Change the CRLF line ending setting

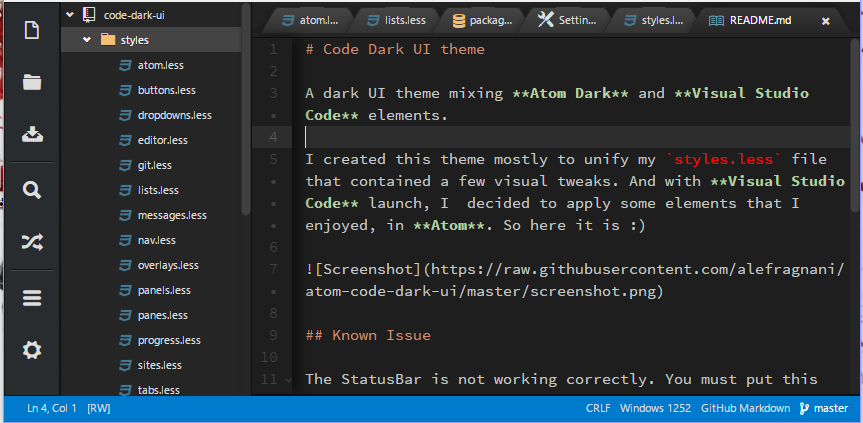[598, 409]
